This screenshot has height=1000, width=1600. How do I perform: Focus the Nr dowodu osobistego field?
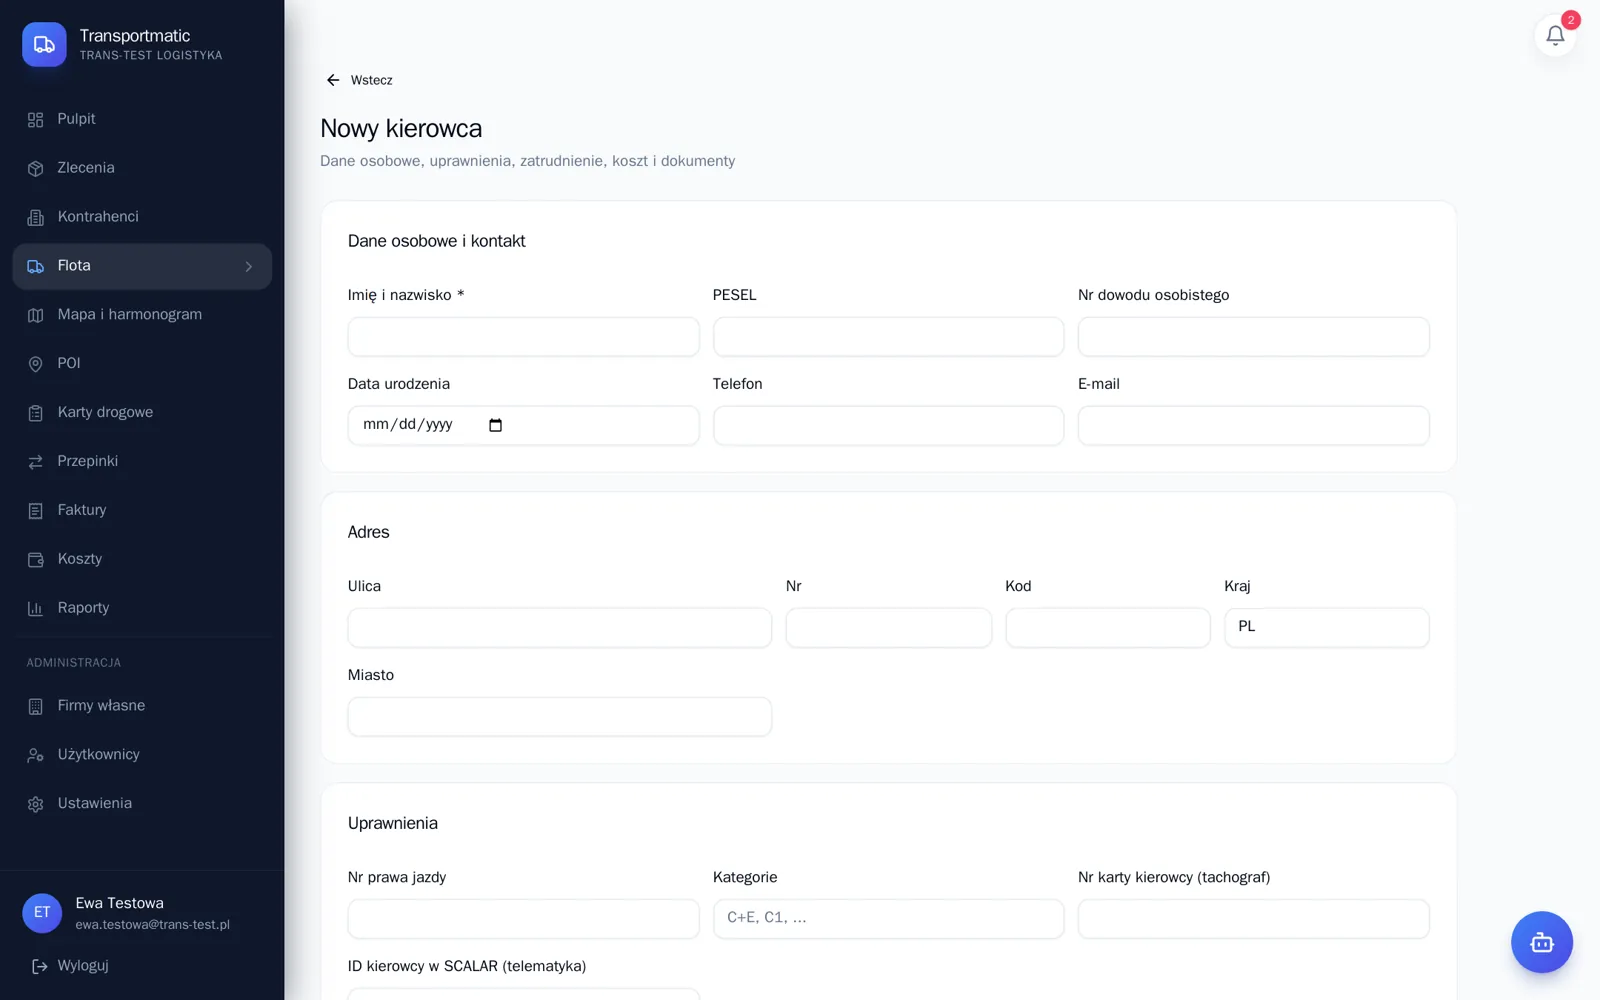click(x=1253, y=337)
